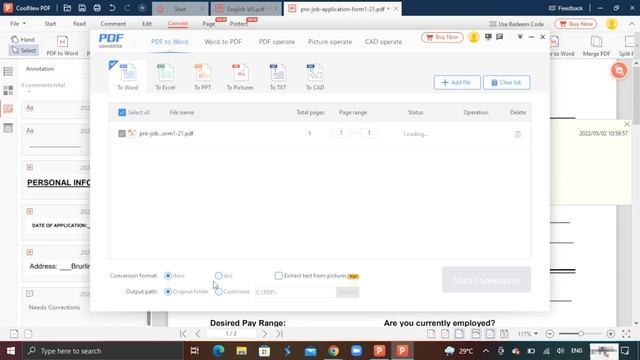Go to previous page arrow

tap(198, 334)
